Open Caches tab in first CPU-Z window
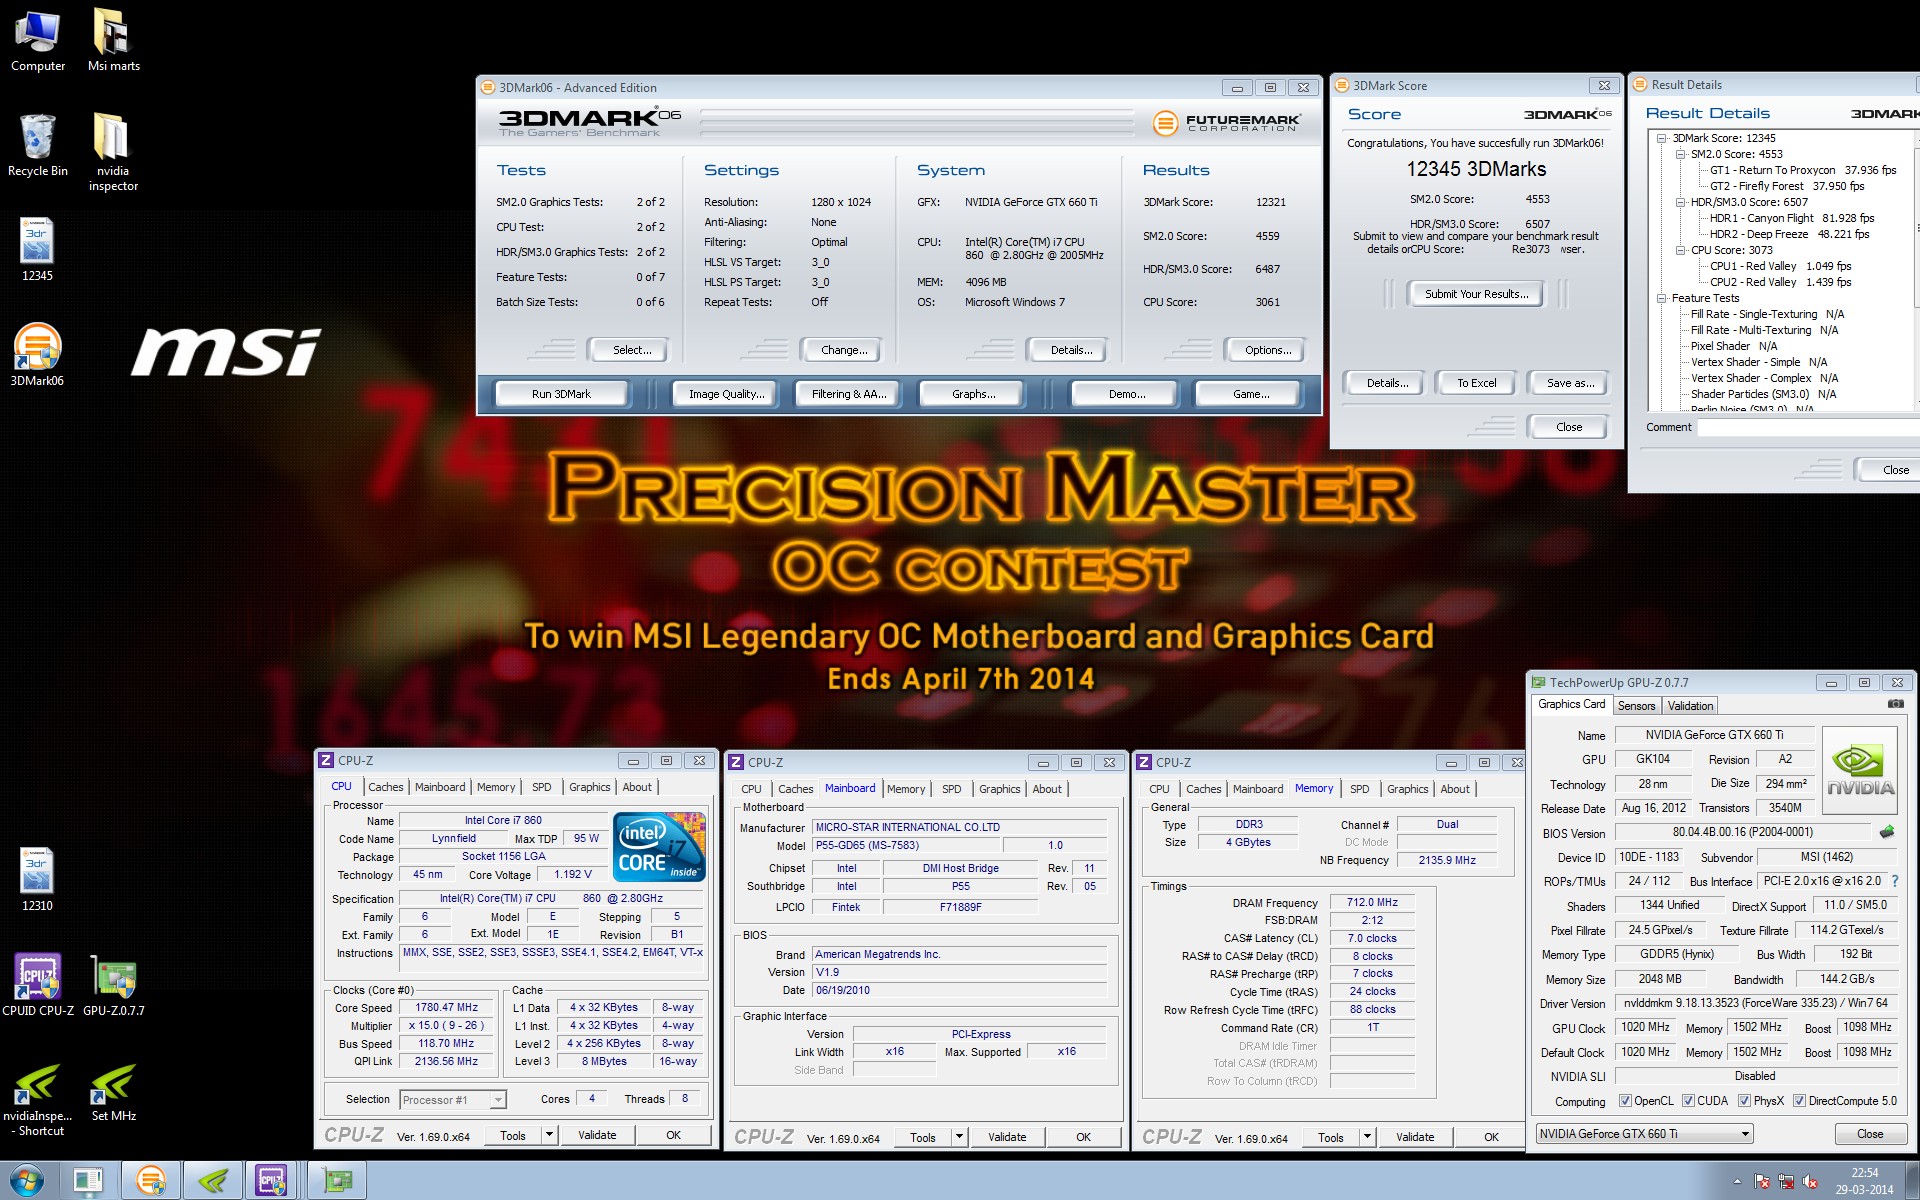 (x=385, y=787)
